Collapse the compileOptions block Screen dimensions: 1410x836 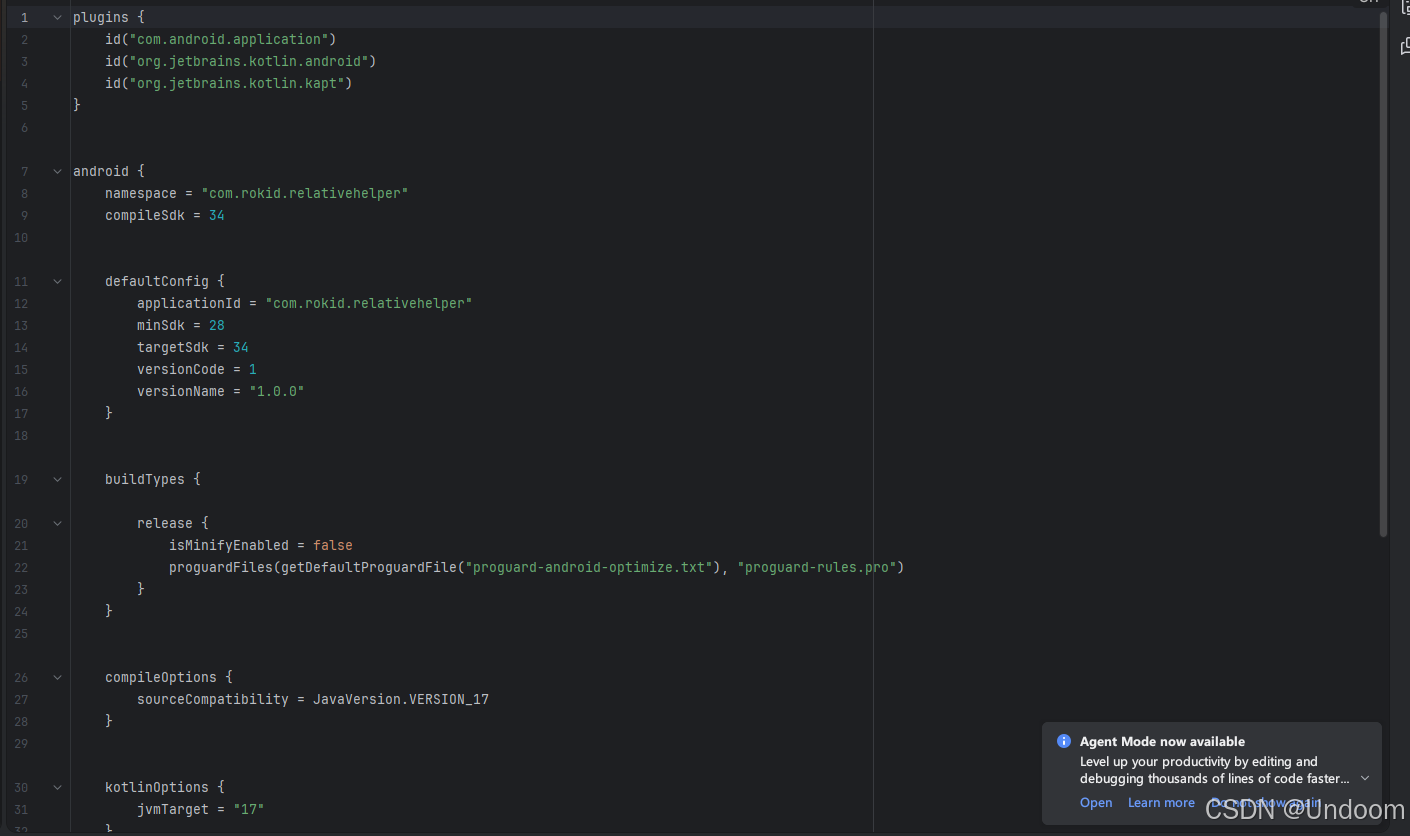pos(57,678)
